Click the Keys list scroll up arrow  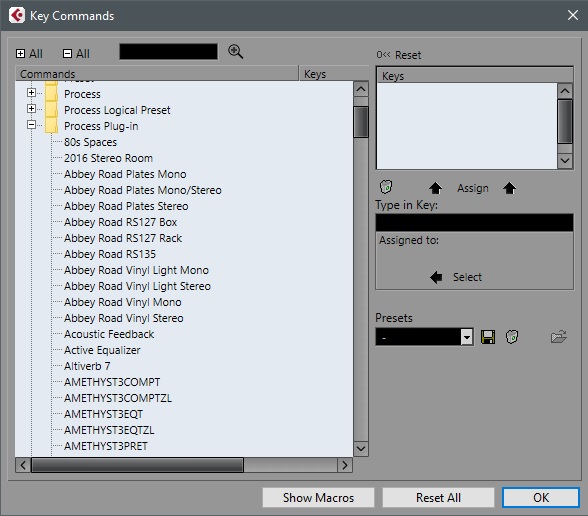click(x=565, y=91)
